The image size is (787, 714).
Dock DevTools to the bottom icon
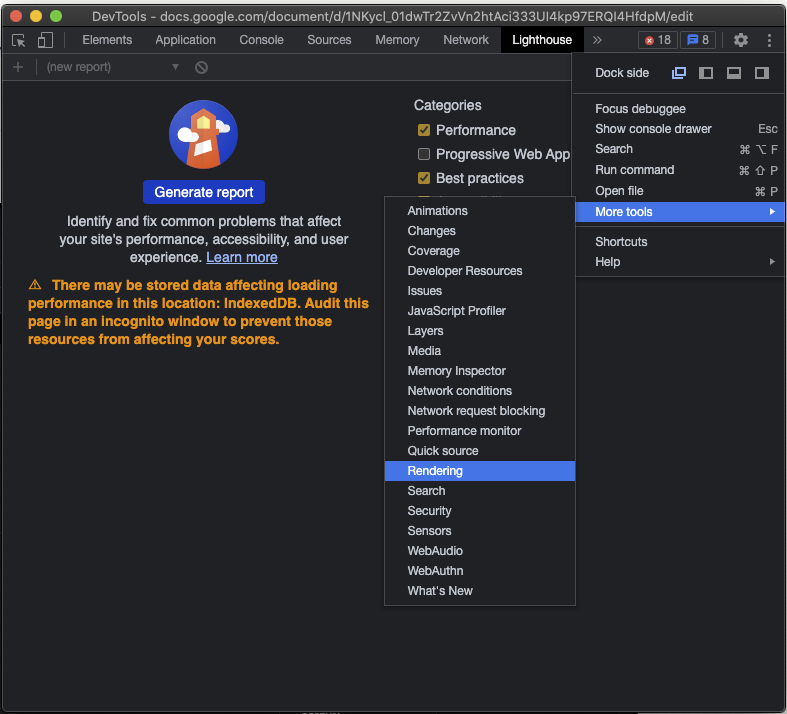(x=734, y=73)
